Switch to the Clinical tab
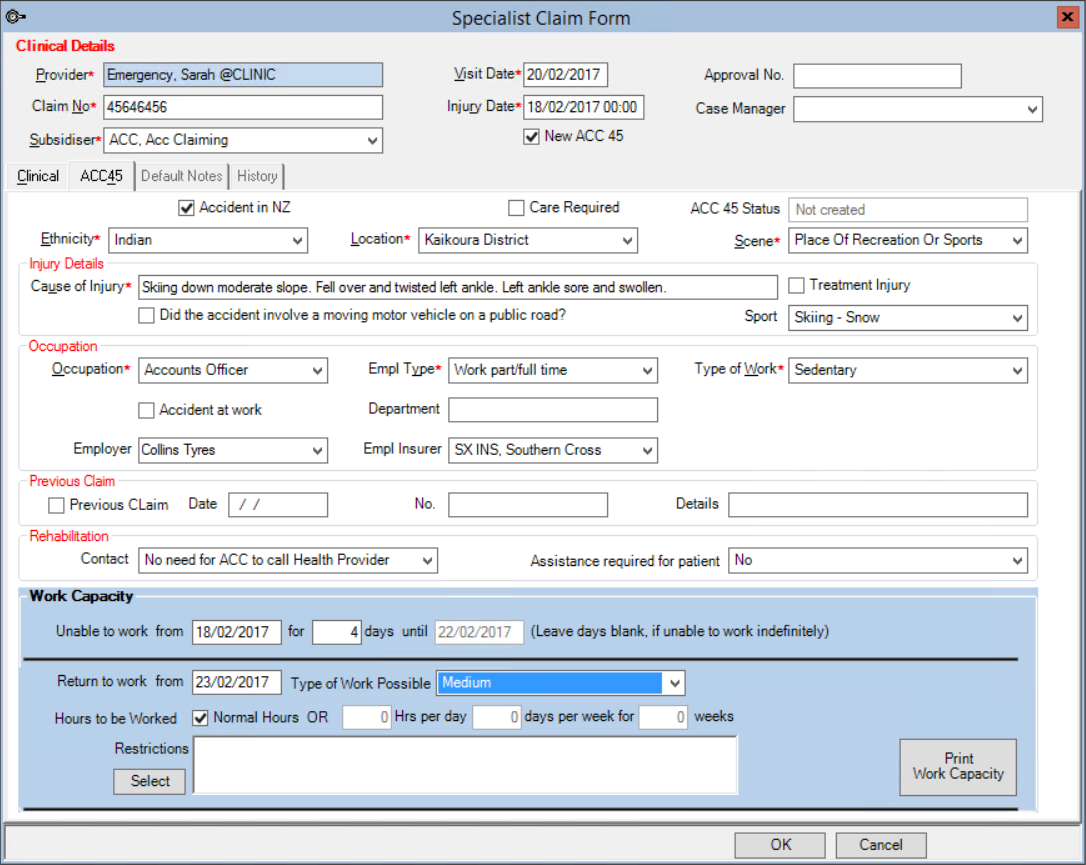Screen dimensions: 1086x865 [38, 177]
